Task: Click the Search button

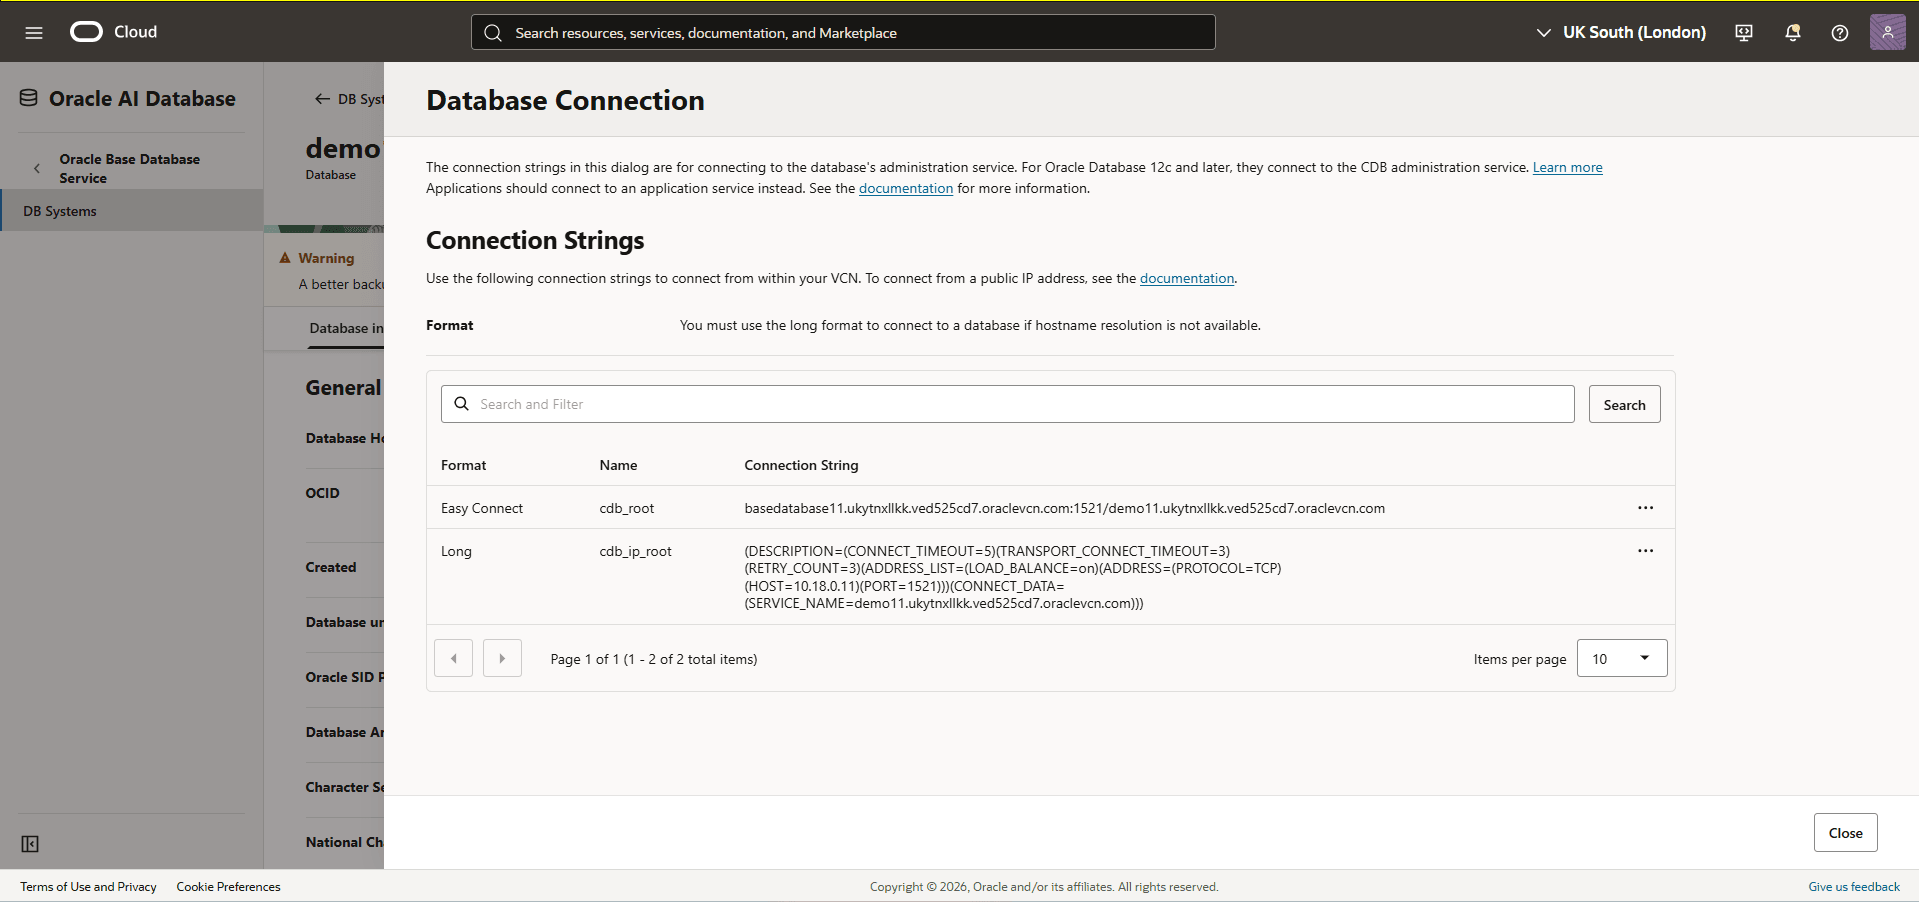Action: pos(1624,404)
